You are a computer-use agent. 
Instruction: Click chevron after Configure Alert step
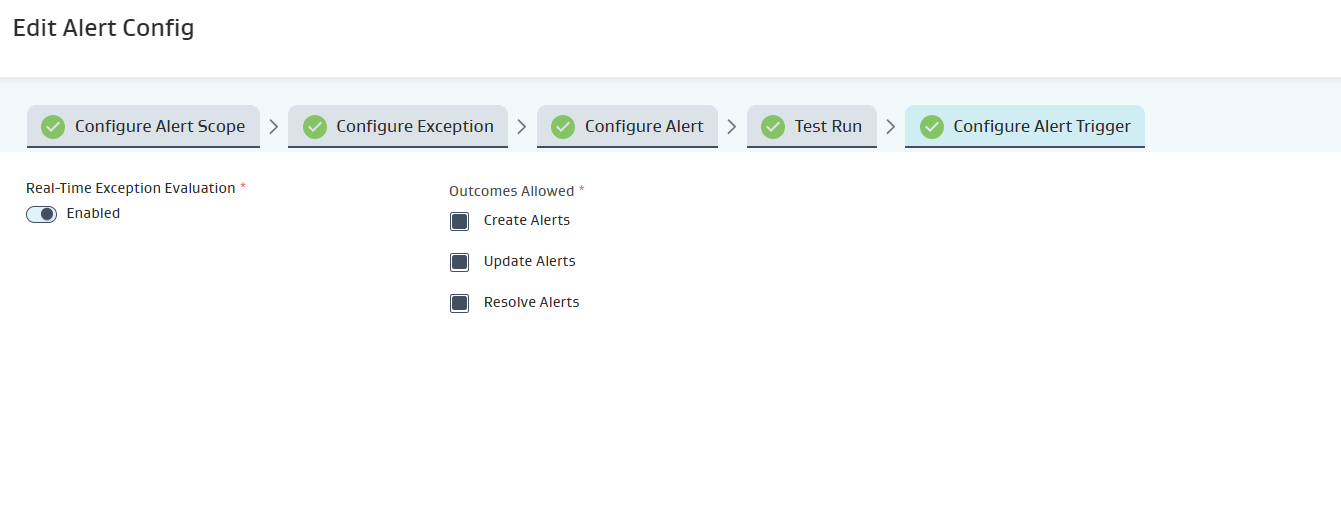tap(732, 127)
